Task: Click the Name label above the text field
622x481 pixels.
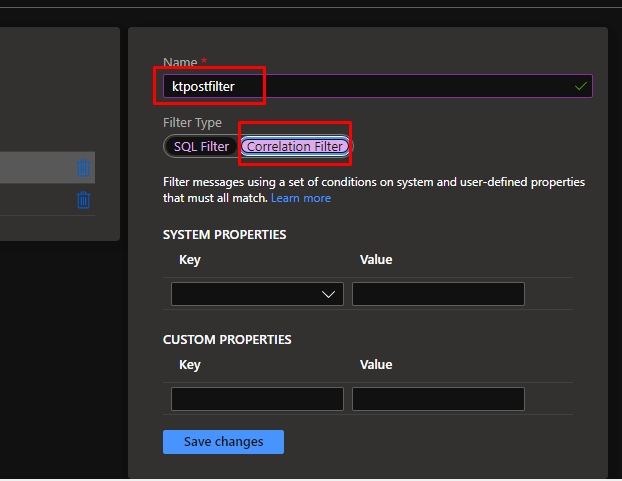Action: 180,63
